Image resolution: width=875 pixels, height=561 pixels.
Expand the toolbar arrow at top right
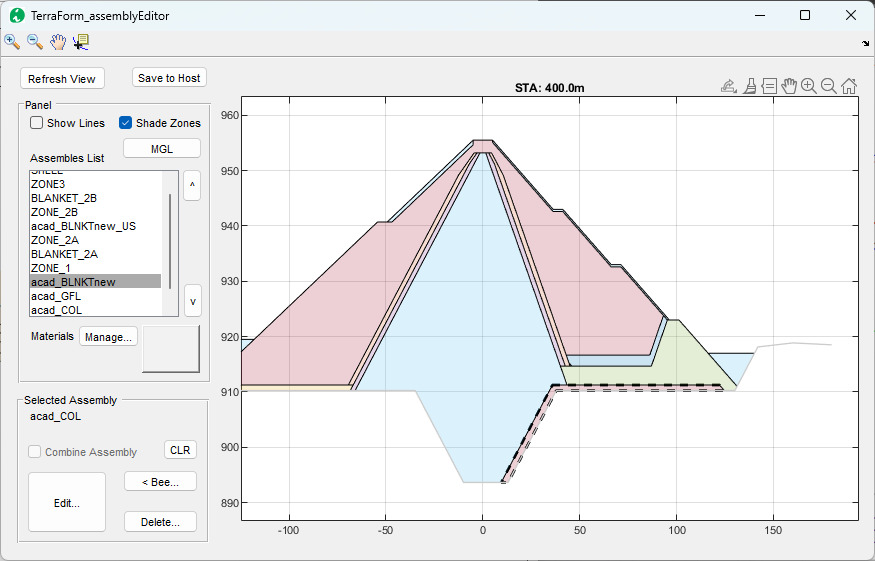coord(864,44)
